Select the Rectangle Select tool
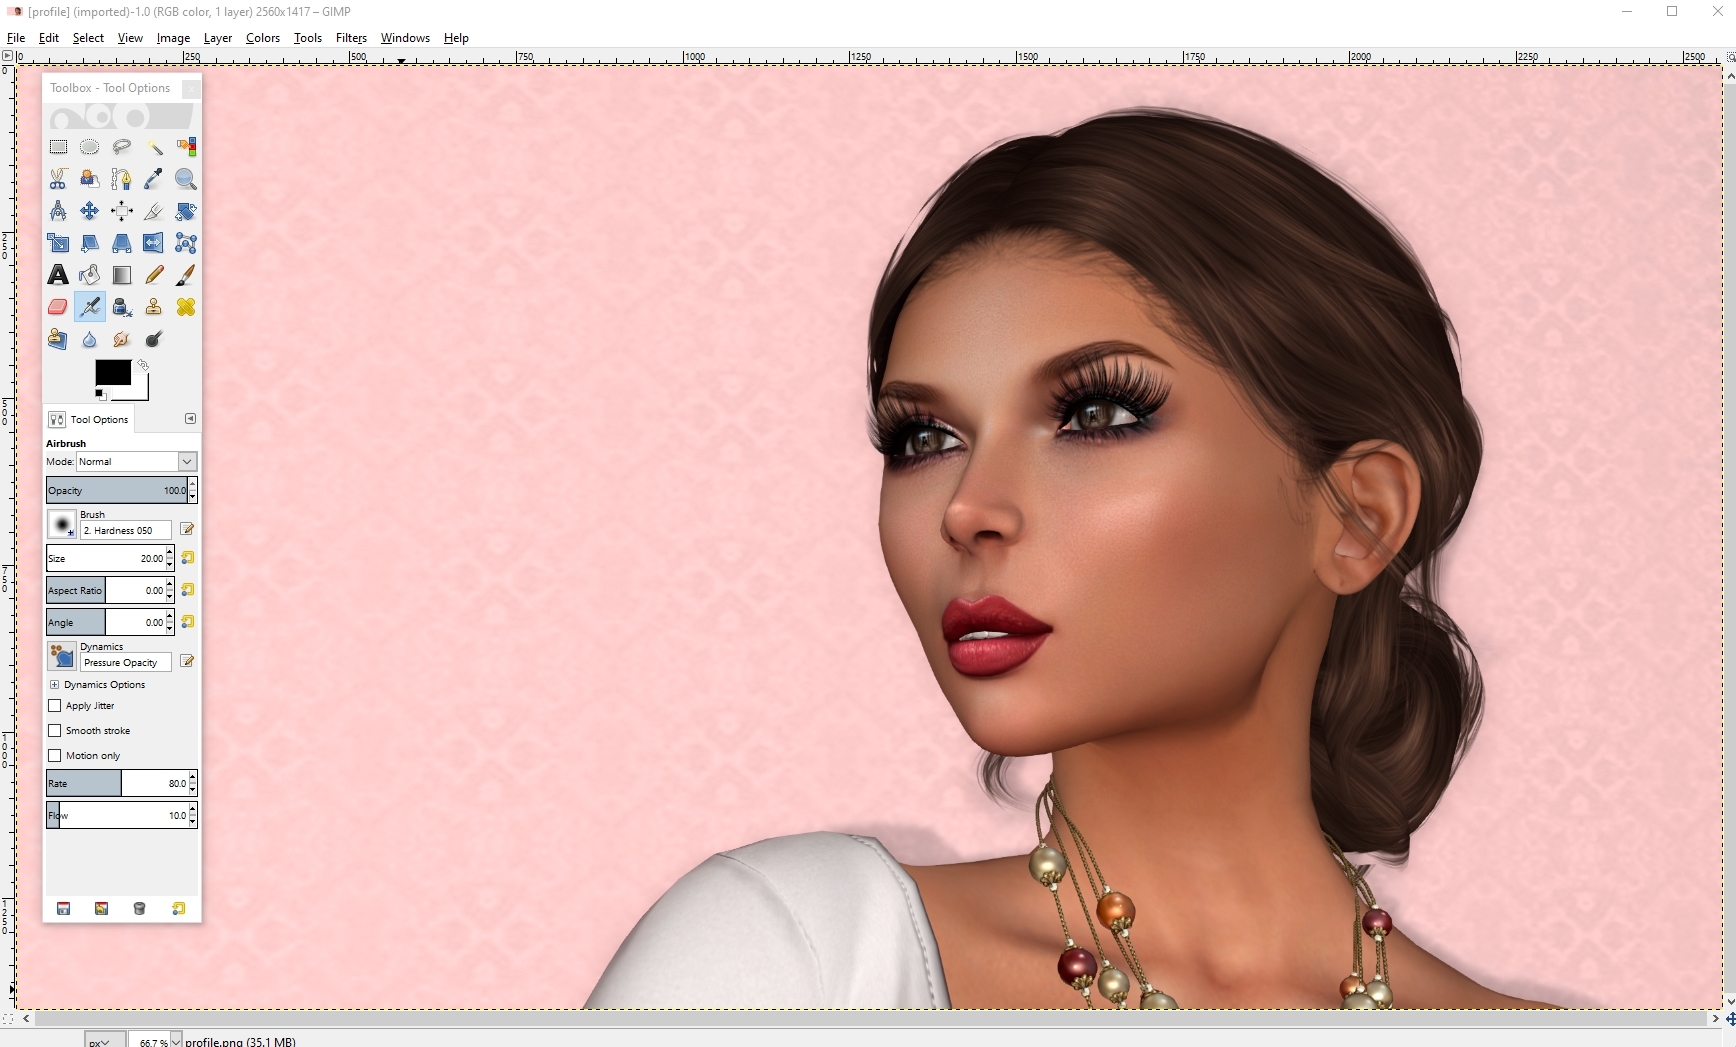This screenshot has width=1736, height=1047. click(x=58, y=147)
